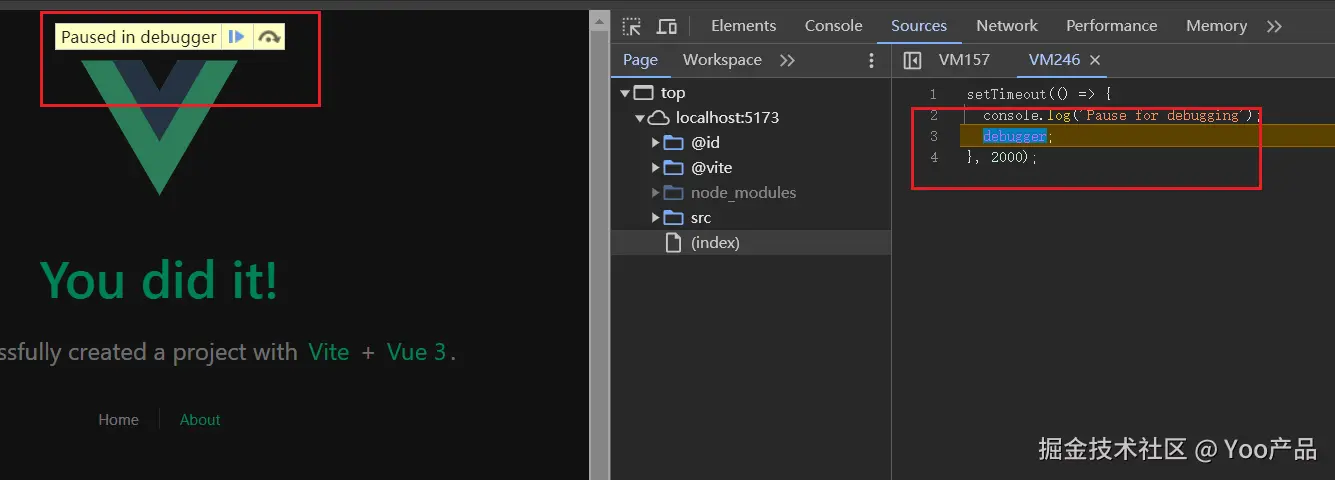Click the About navigation link
1335x480 pixels.
click(200, 420)
